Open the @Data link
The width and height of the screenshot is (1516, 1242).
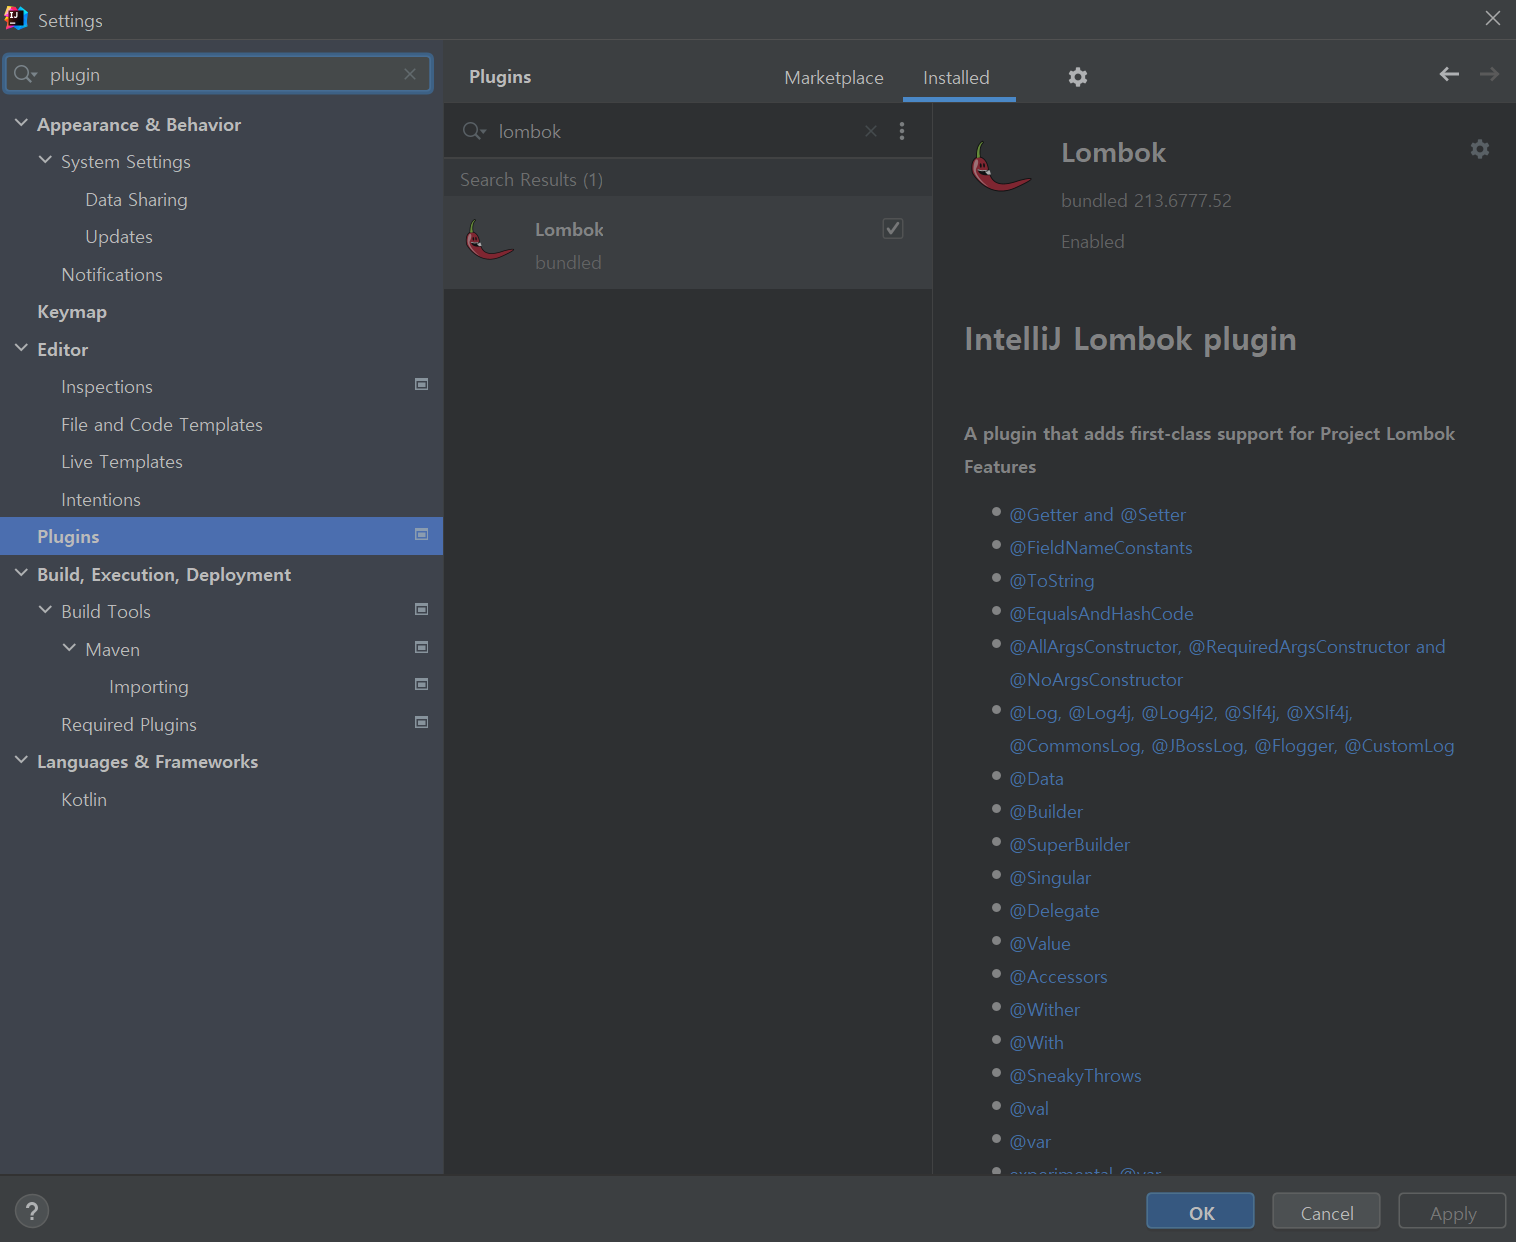1036,779
